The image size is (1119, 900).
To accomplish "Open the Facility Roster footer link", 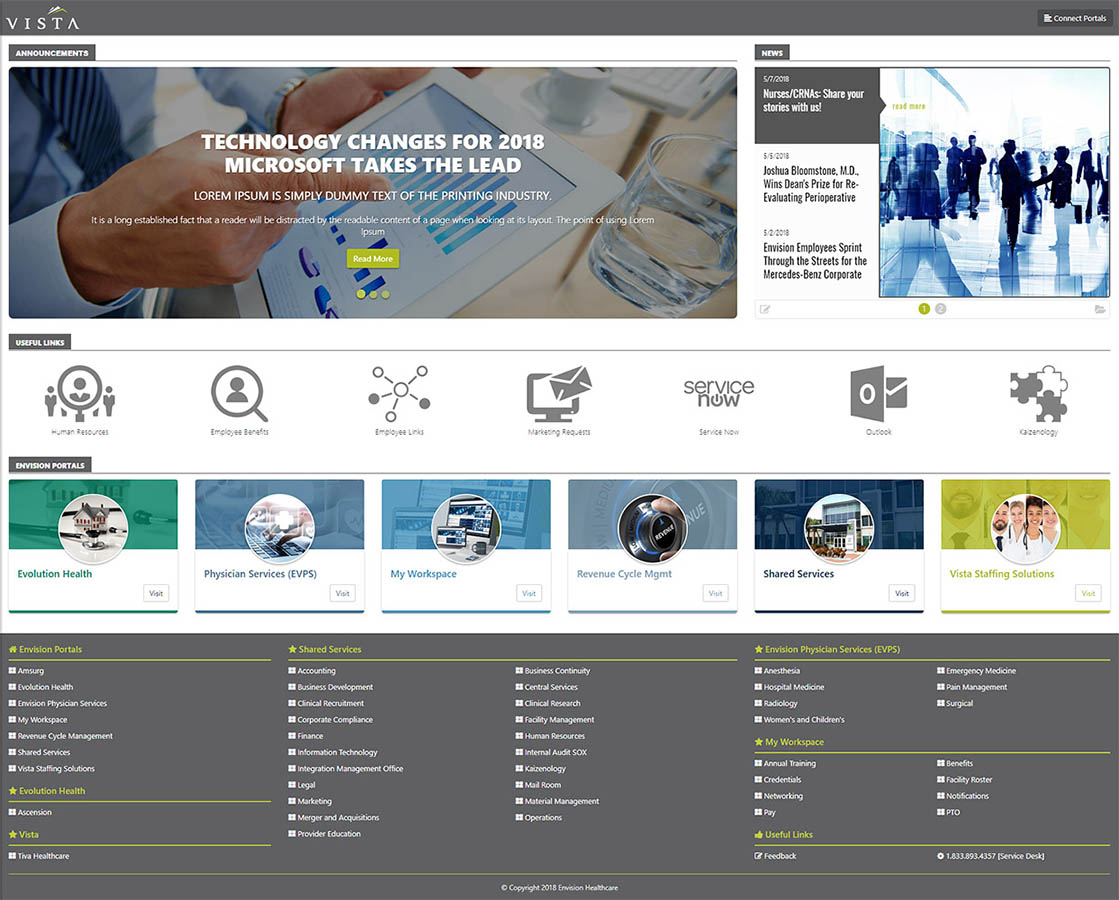I will pyautogui.click(x=969, y=780).
